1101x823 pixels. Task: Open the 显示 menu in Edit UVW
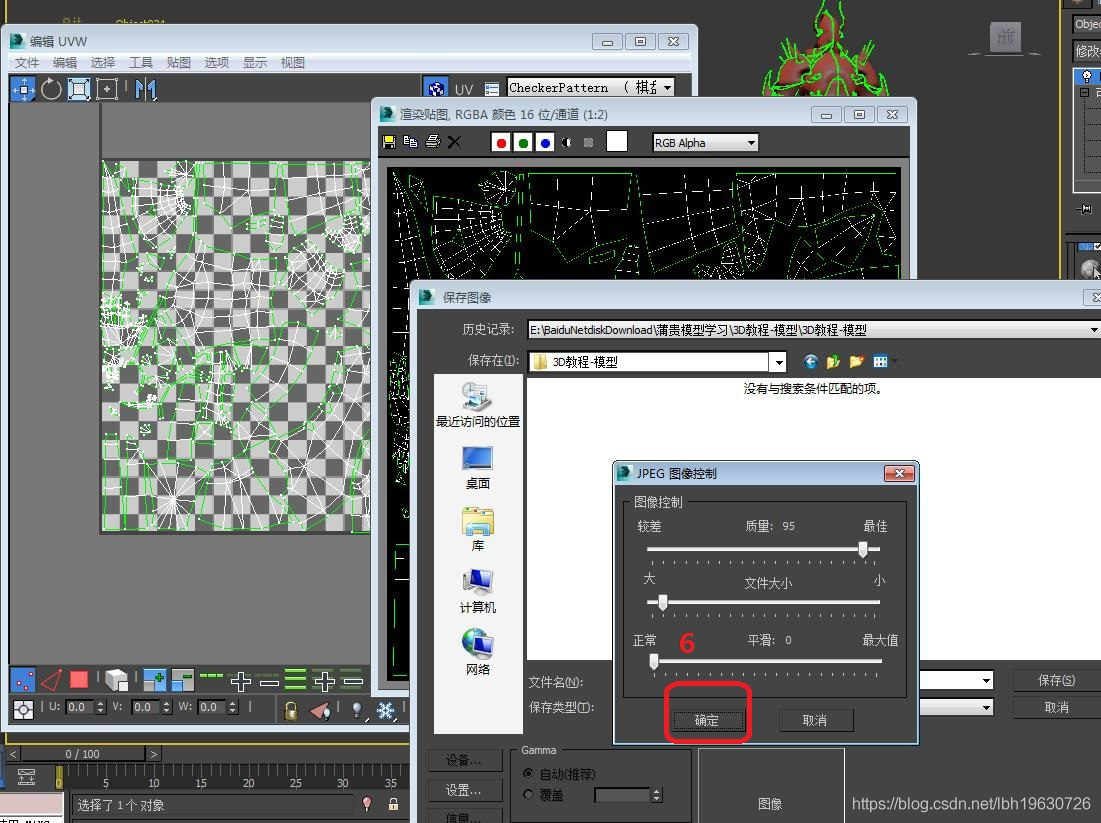254,62
